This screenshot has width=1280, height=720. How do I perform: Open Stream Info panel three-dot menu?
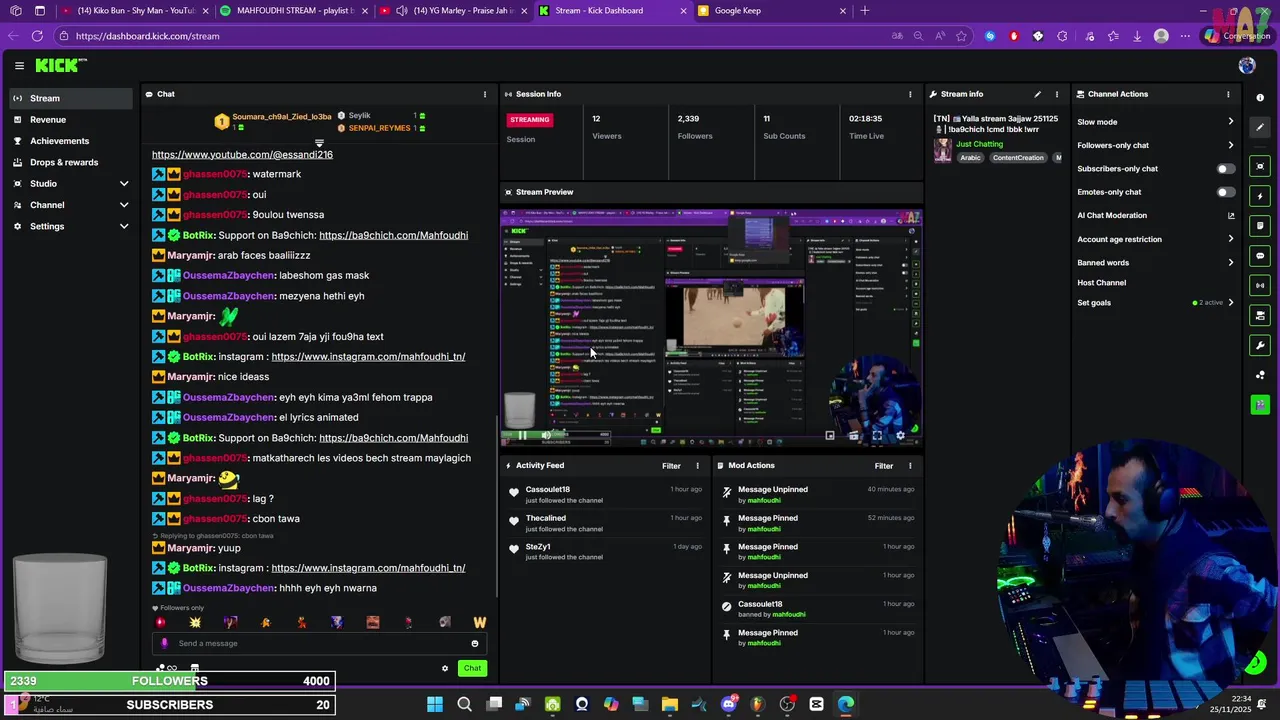coord(1057,94)
